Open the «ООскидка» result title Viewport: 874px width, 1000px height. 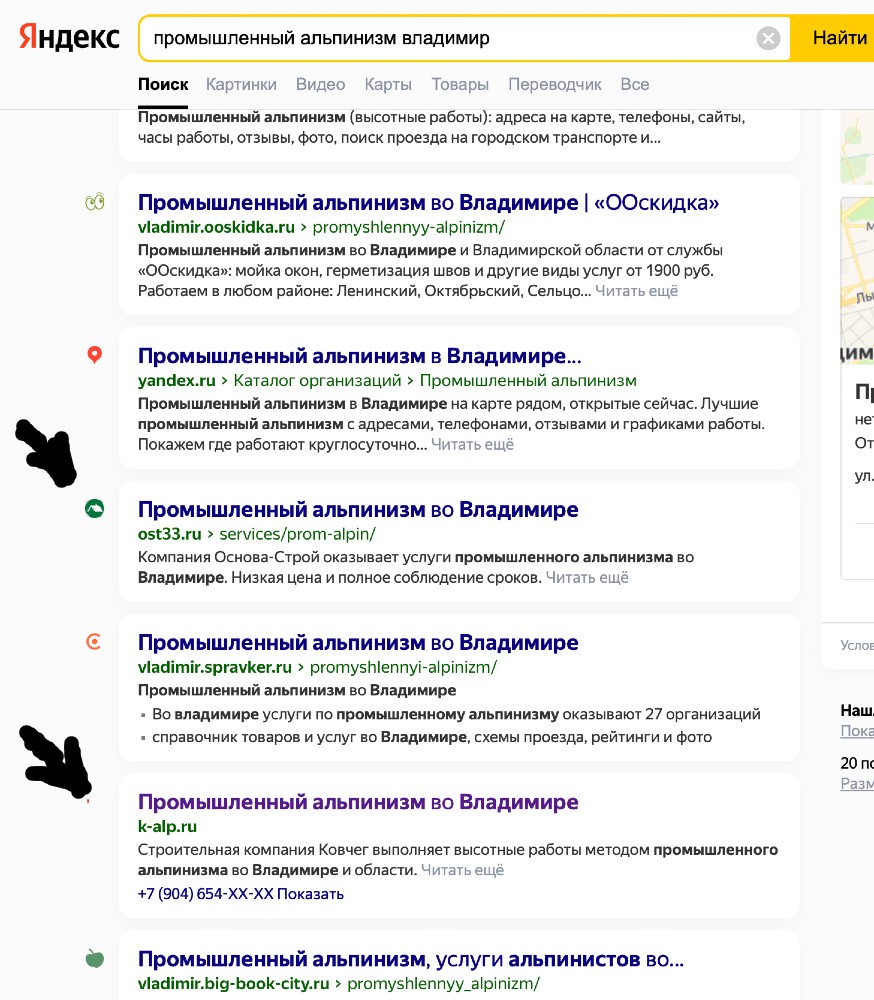tap(428, 202)
